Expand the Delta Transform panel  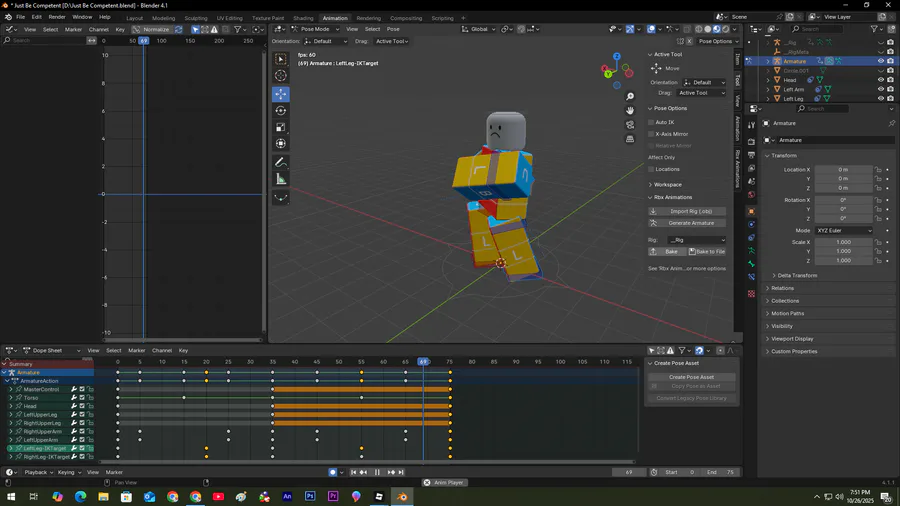[x=795, y=275]
